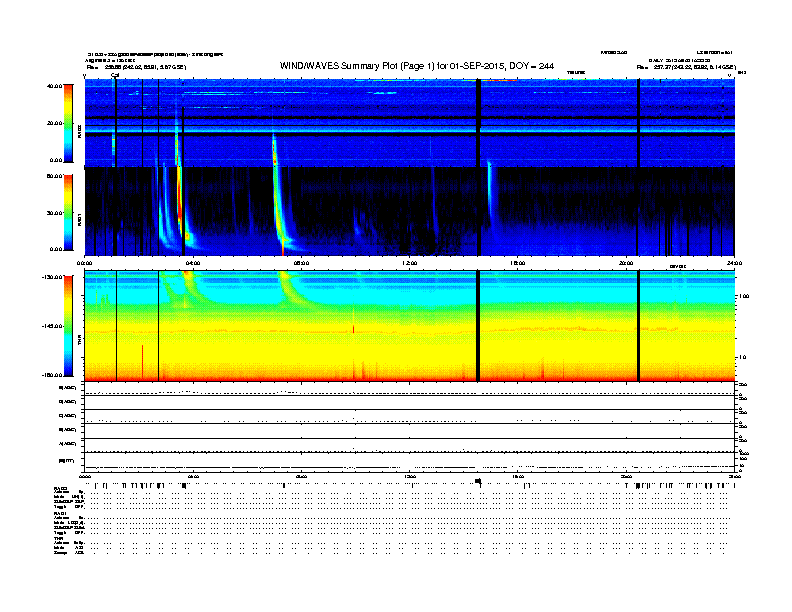Click the black data gap near 20:30 in TNR panel
Viewport: 792px width, 612px height.
(638, 326)
